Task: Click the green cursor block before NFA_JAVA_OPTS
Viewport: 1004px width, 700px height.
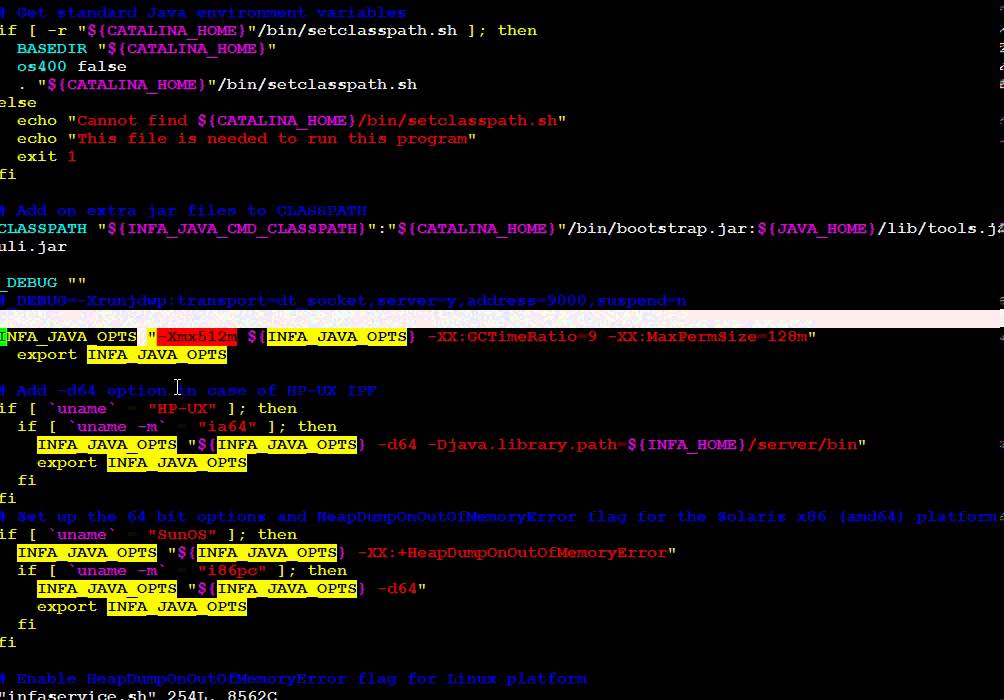Action: pyautogui.click(x=3, y=337)
